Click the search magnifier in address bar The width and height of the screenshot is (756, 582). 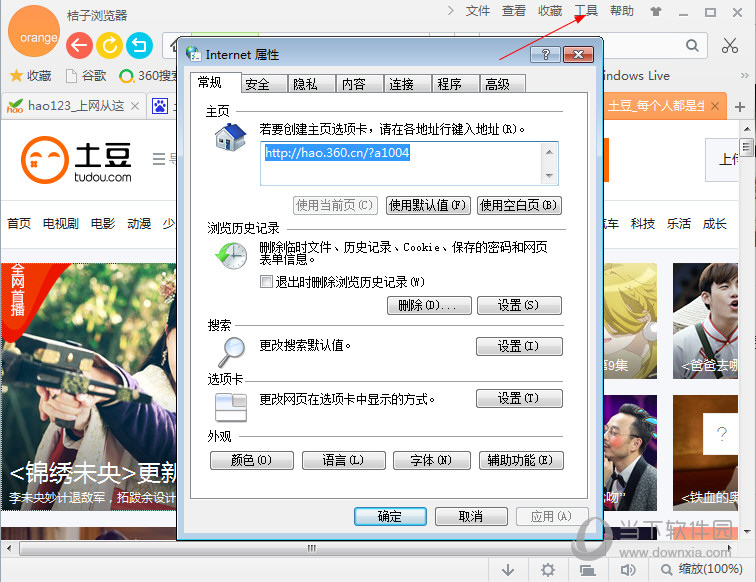tap(692, 45)
